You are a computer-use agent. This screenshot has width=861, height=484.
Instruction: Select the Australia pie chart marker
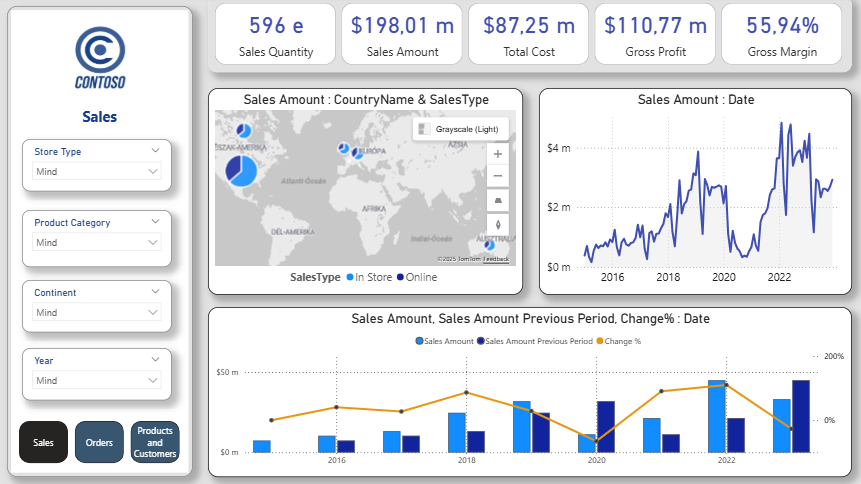coord(489,245)
